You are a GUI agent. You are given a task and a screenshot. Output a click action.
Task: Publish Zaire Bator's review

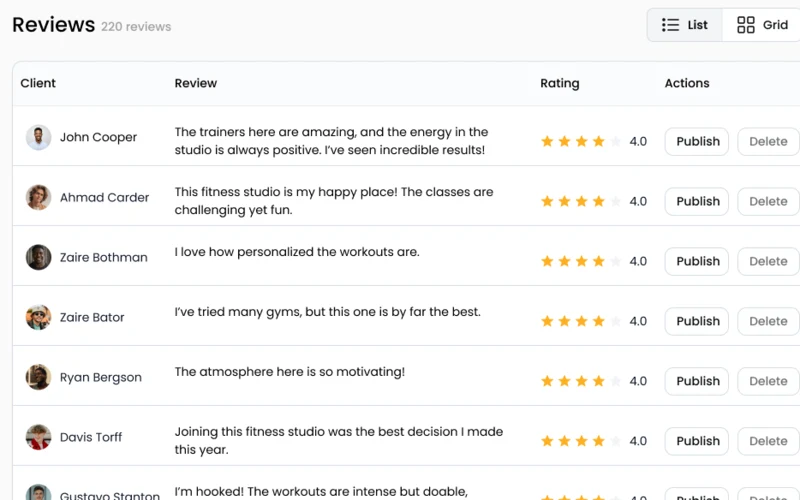[697, 321]
